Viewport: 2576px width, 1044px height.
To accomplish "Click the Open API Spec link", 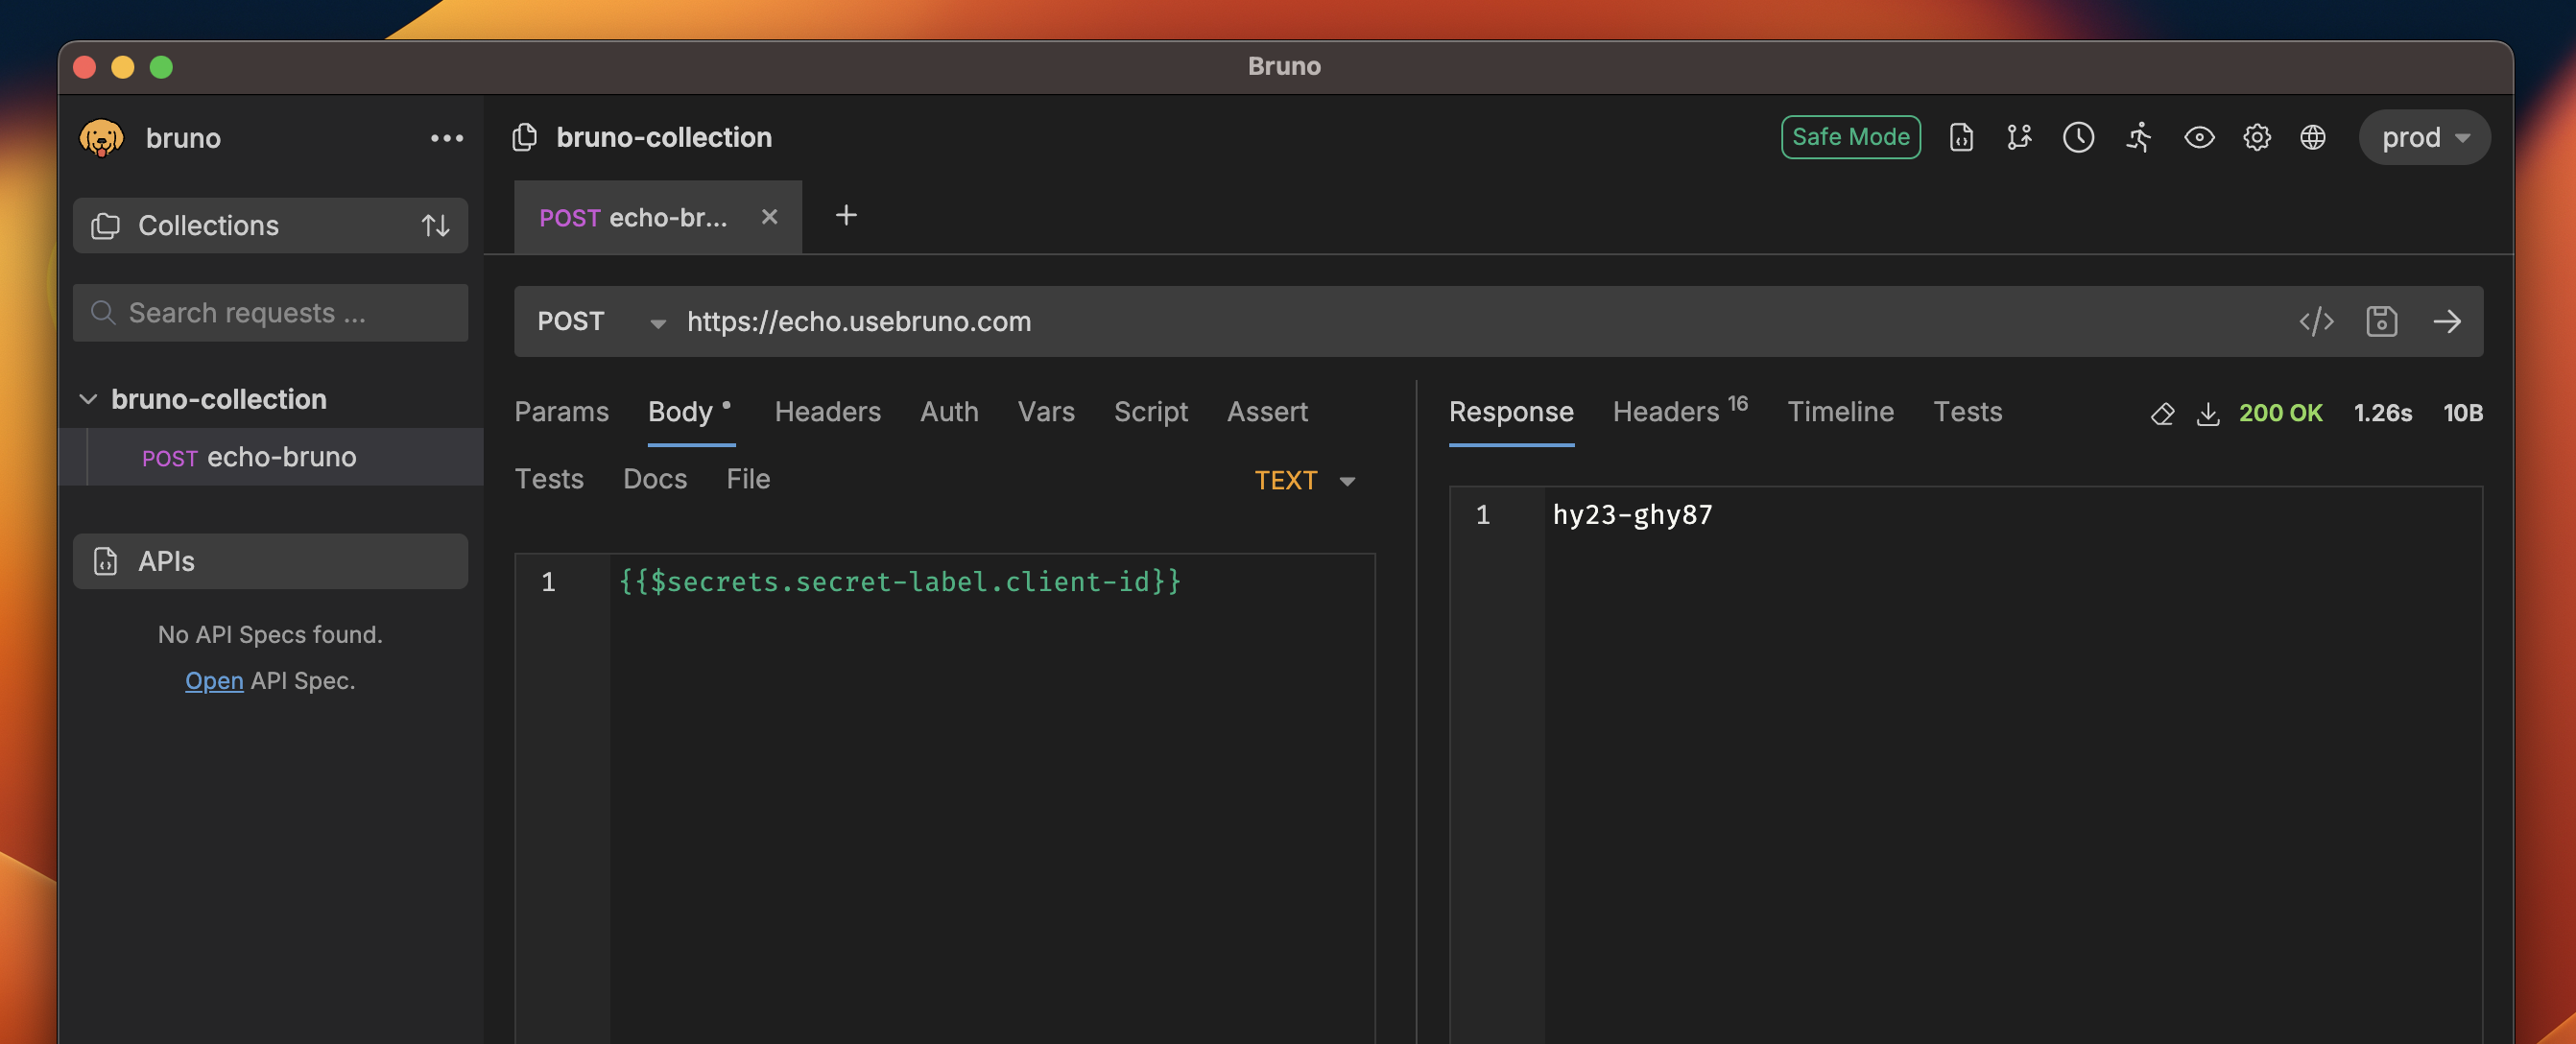I will [214, 680].
